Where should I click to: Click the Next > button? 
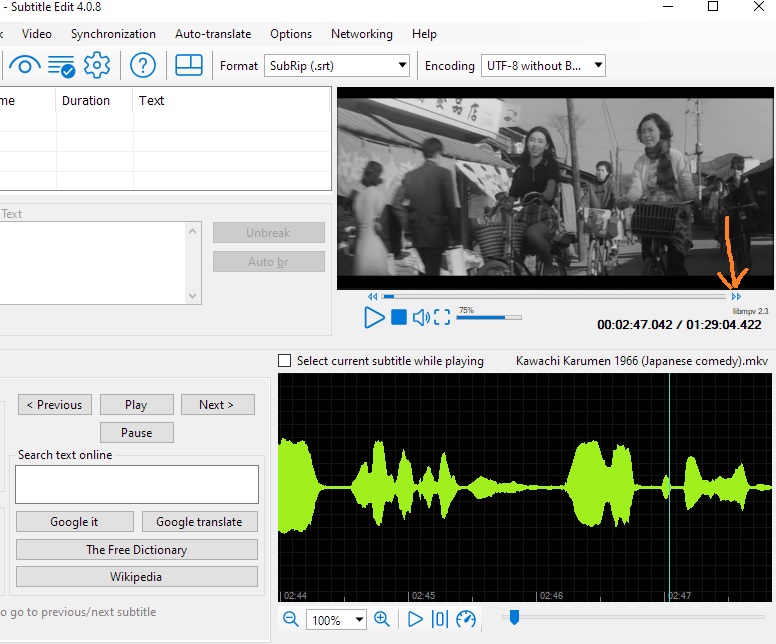click(218, 404)
